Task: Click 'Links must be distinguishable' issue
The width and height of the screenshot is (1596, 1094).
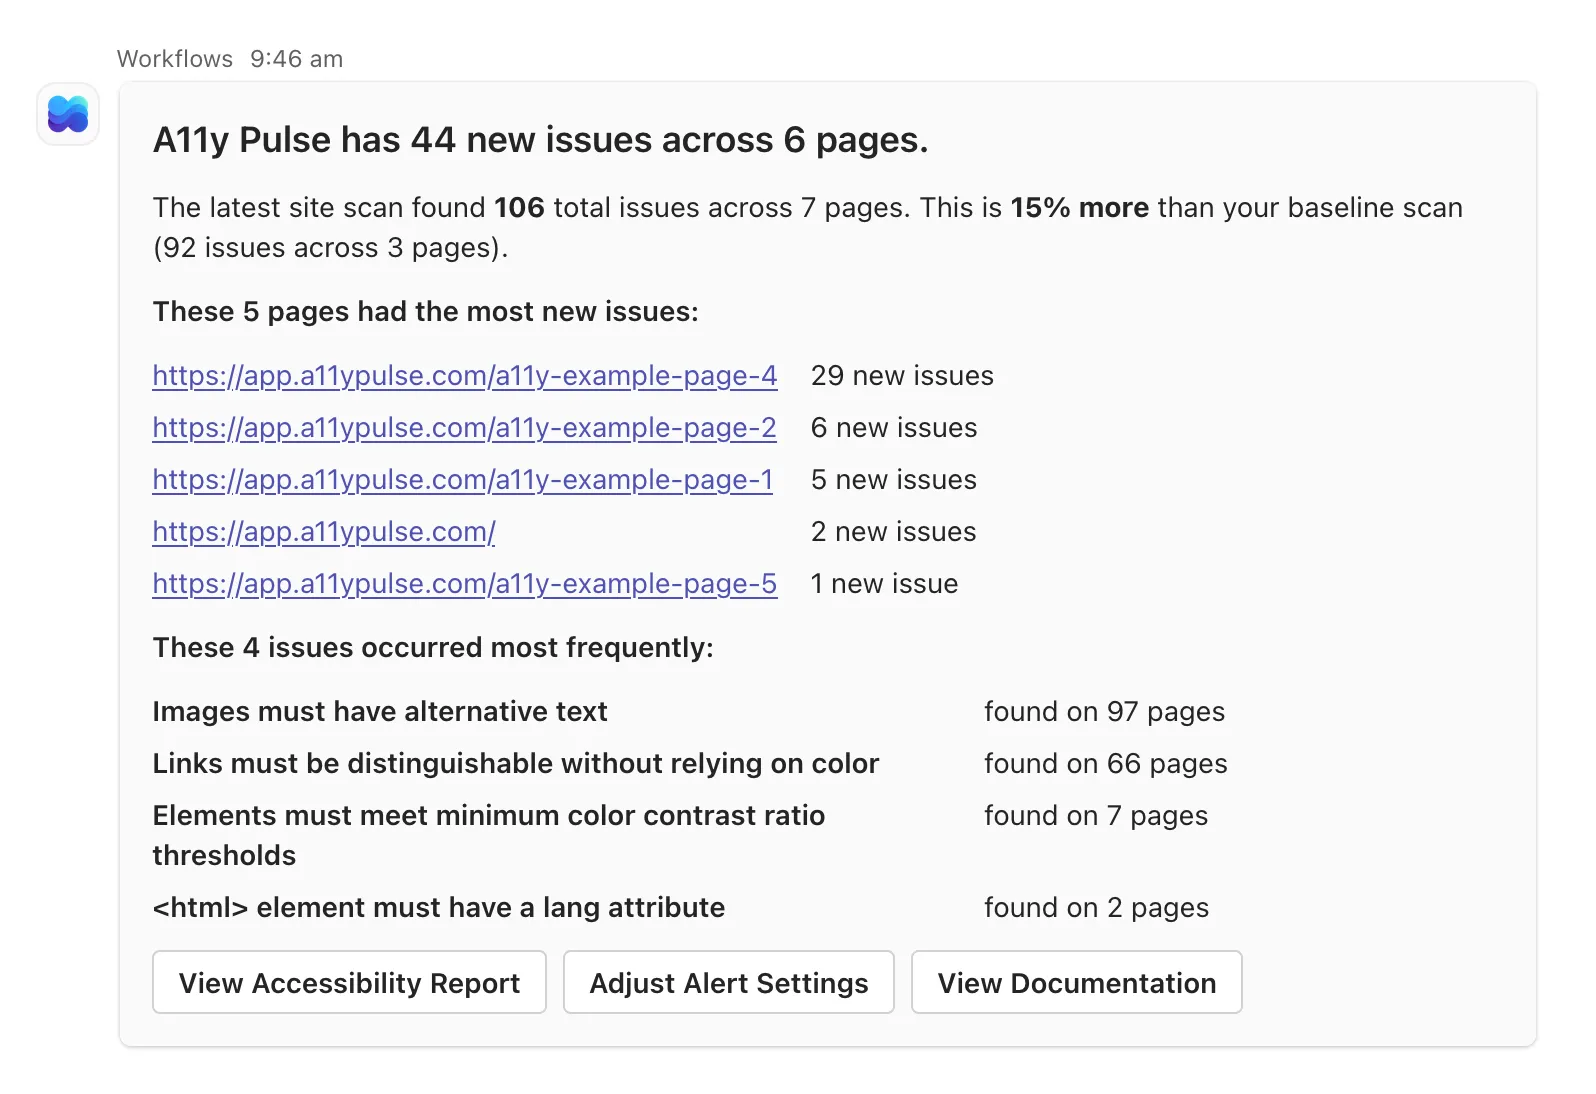Action: pyautogui.click(x=516, y=763)
